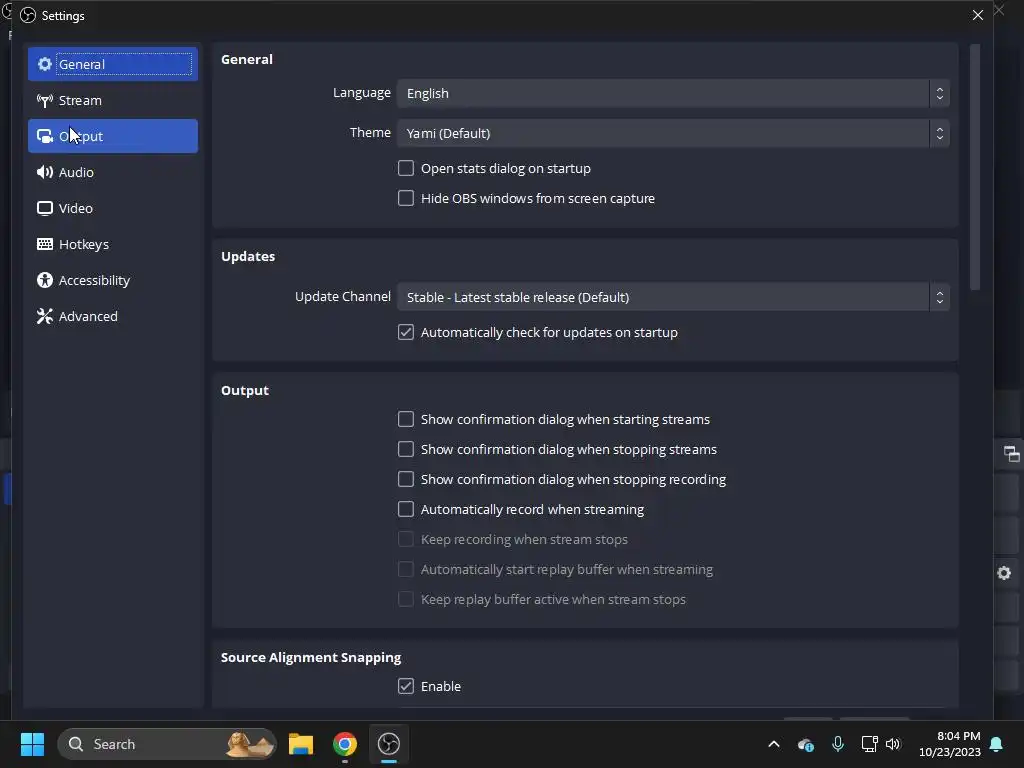Click the Audio speaker icon

[x=44, y=172]
